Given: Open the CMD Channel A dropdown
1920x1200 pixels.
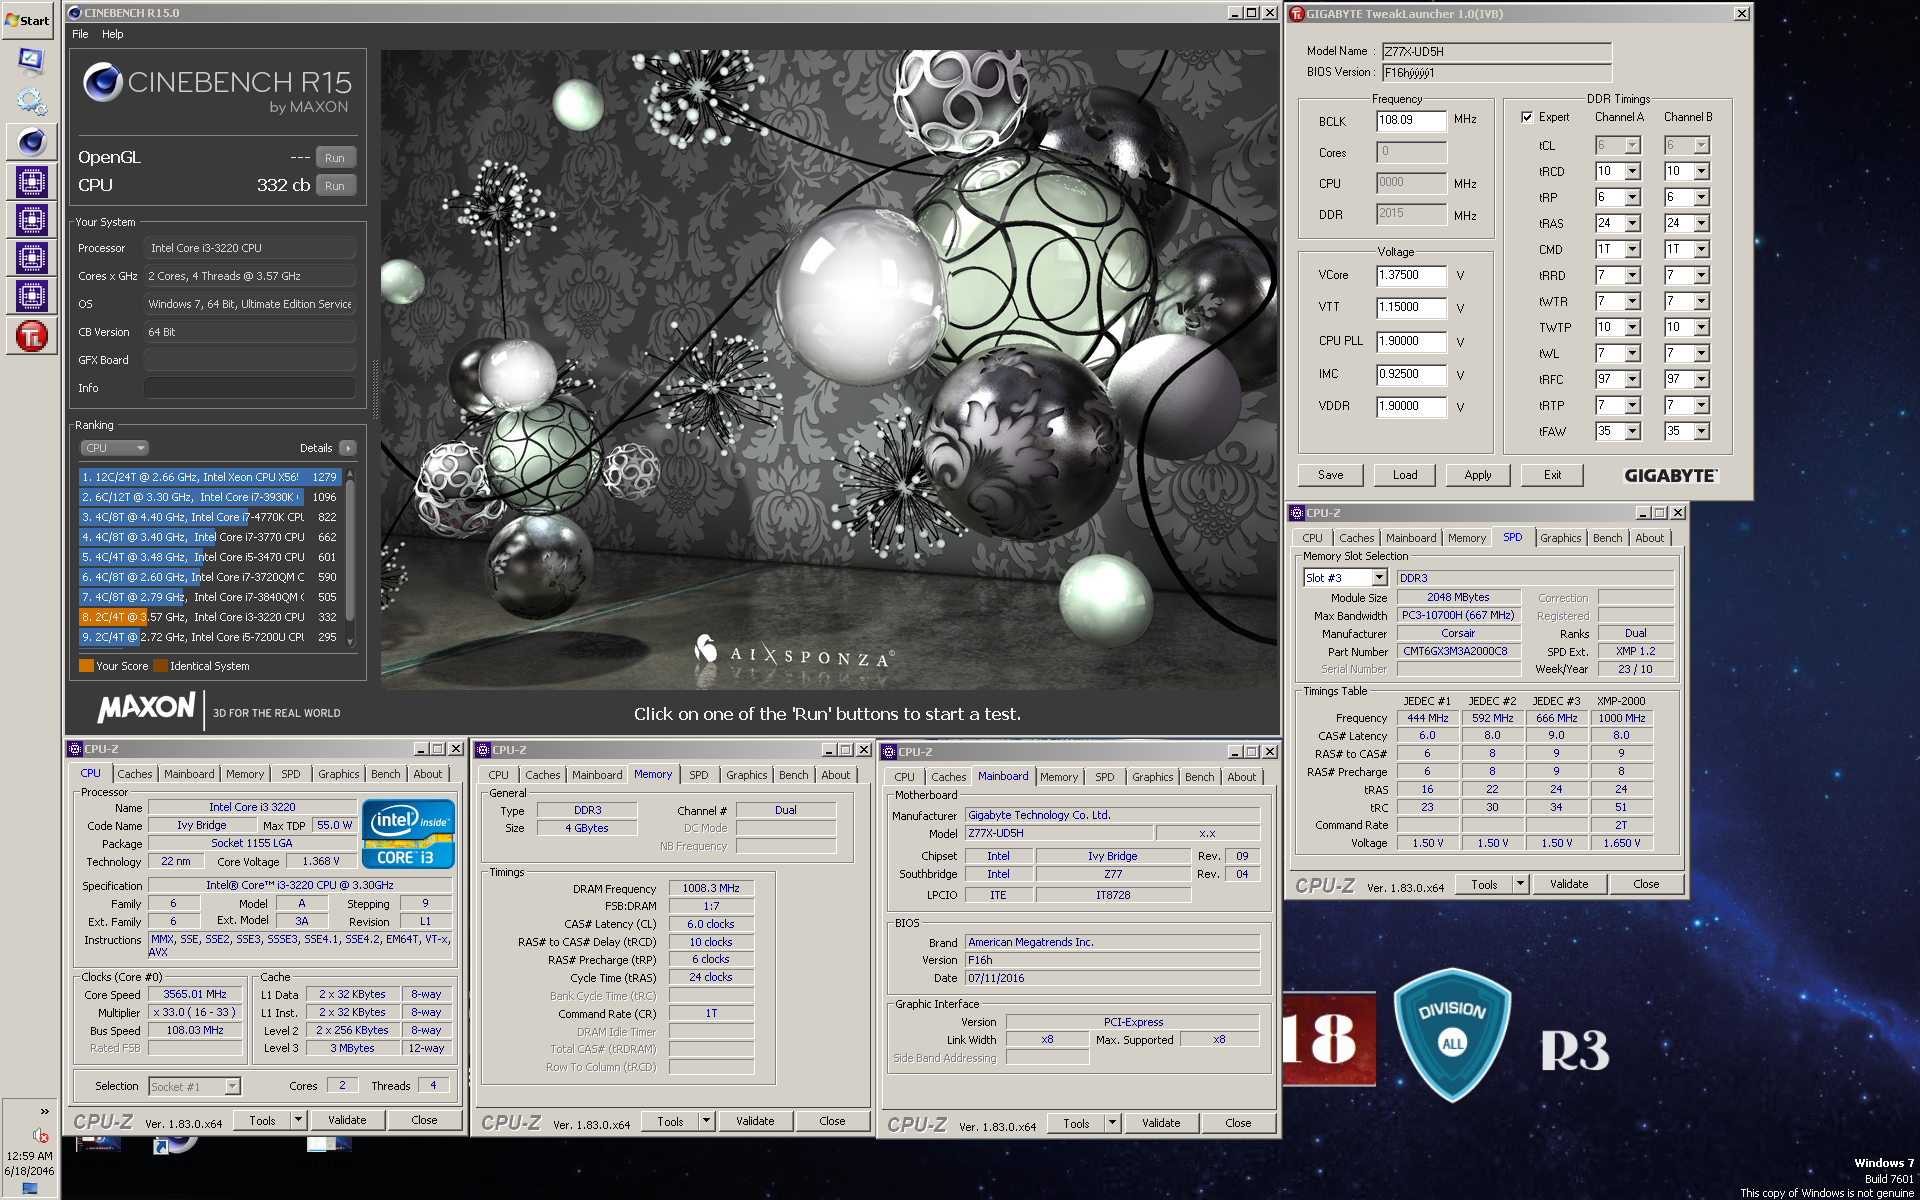Looking at the screenshot, I should click(1632, 249).
